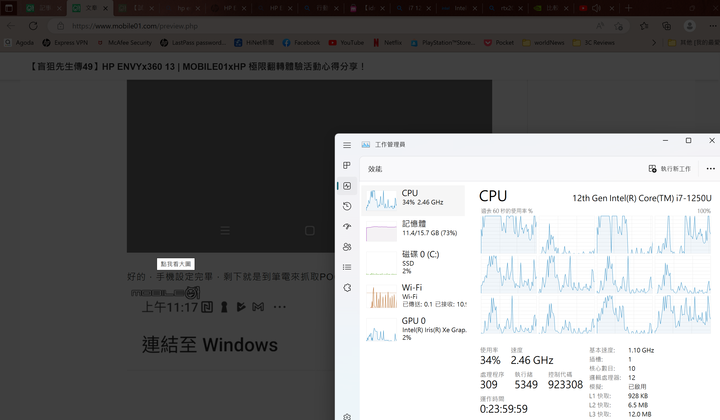Viewport: 720px width, 420px height.
Task: Open HiNet bookmark
Action: (254, 43)
